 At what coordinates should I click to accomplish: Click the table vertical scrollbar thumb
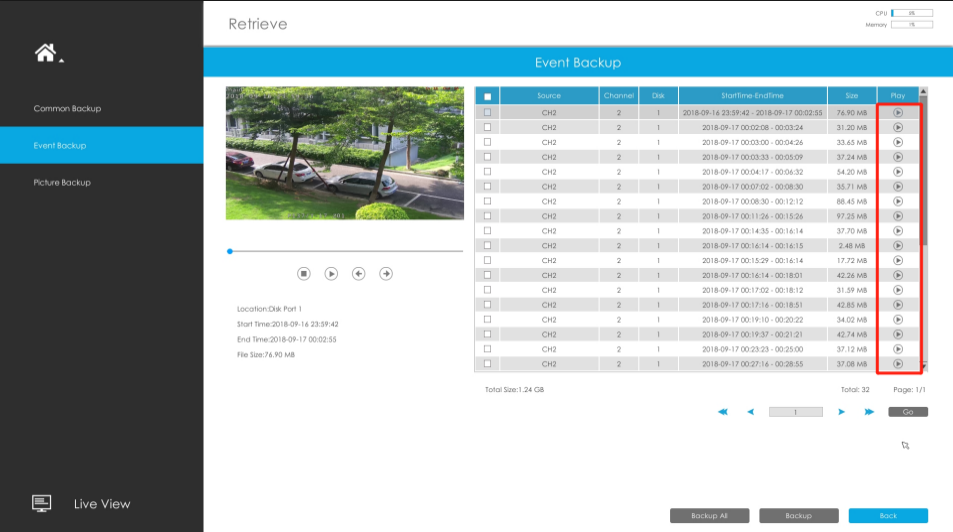click(x=924, y=171)
